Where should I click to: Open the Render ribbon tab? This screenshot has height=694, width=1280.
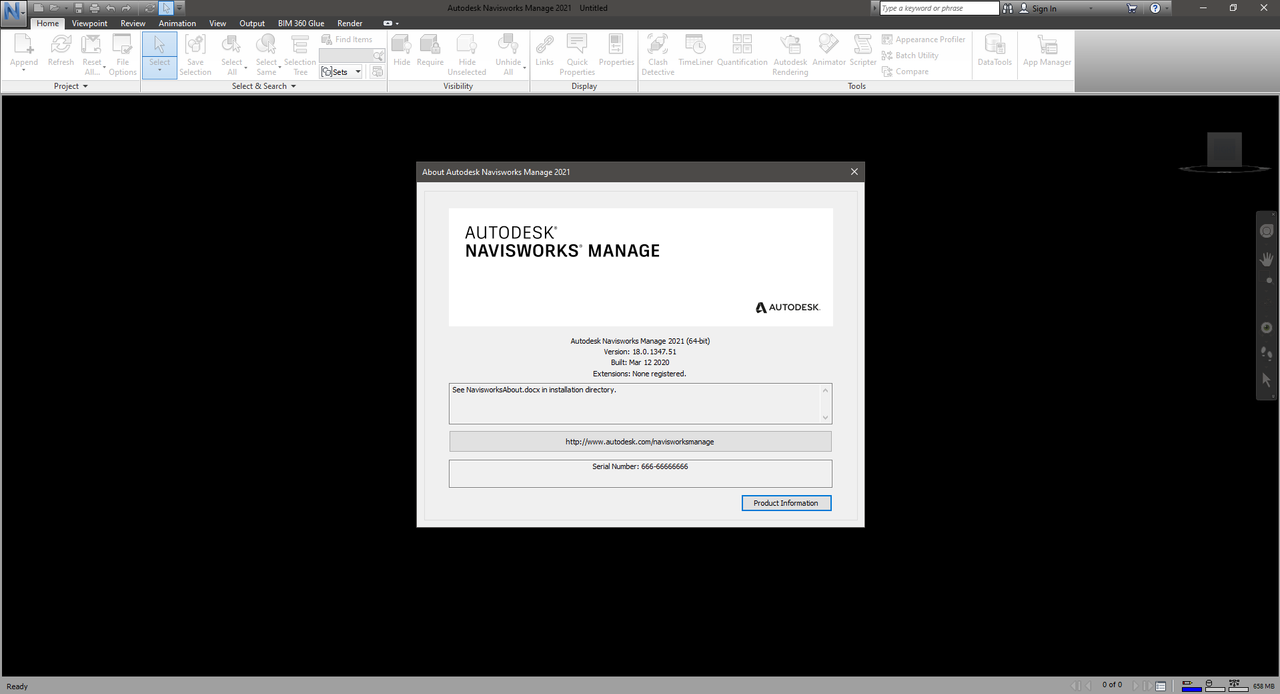(350, 23)
